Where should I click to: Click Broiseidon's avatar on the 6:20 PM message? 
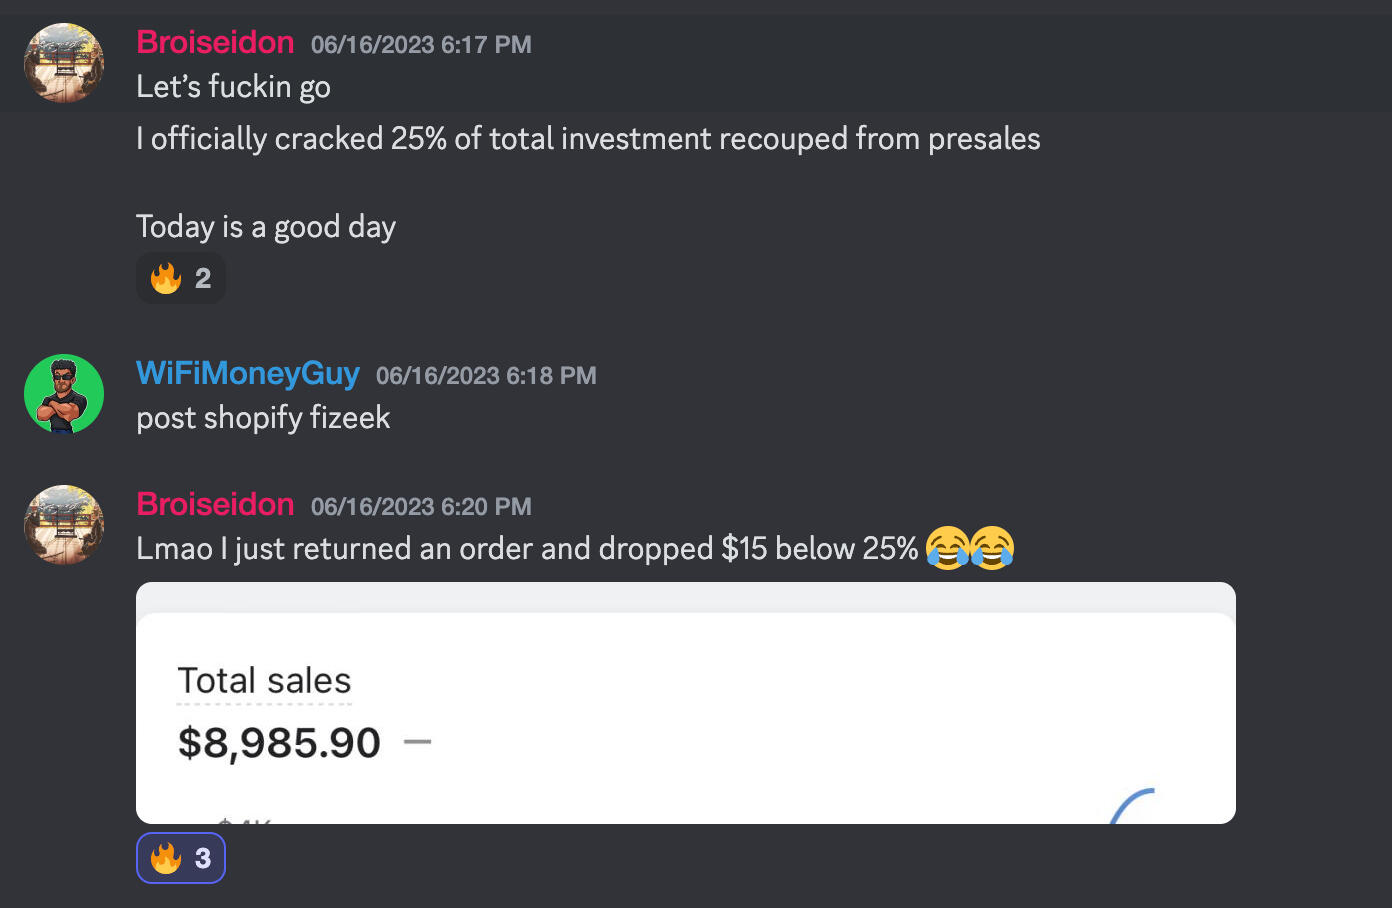coord(64,525)
